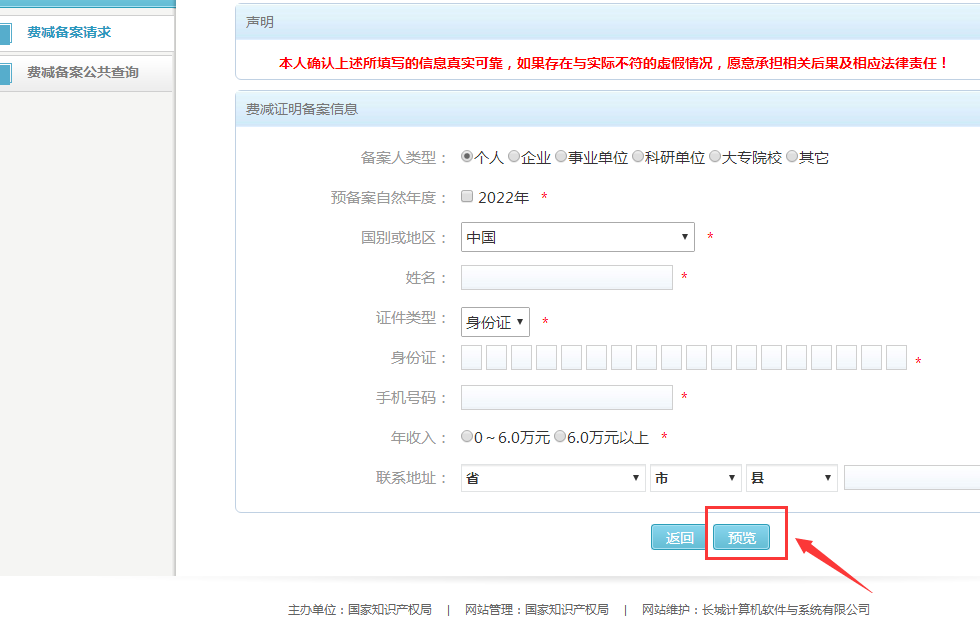Expand the 国别或地区 dropdown showing 中国
The image size is (980, 631).
577,237
